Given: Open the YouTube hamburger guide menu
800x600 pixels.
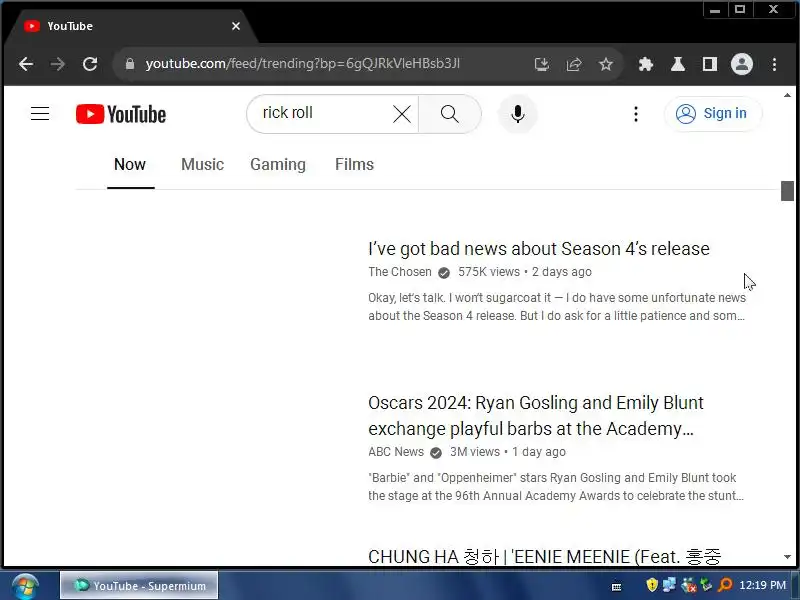Looking at the screenshot, I should (40, 113).
